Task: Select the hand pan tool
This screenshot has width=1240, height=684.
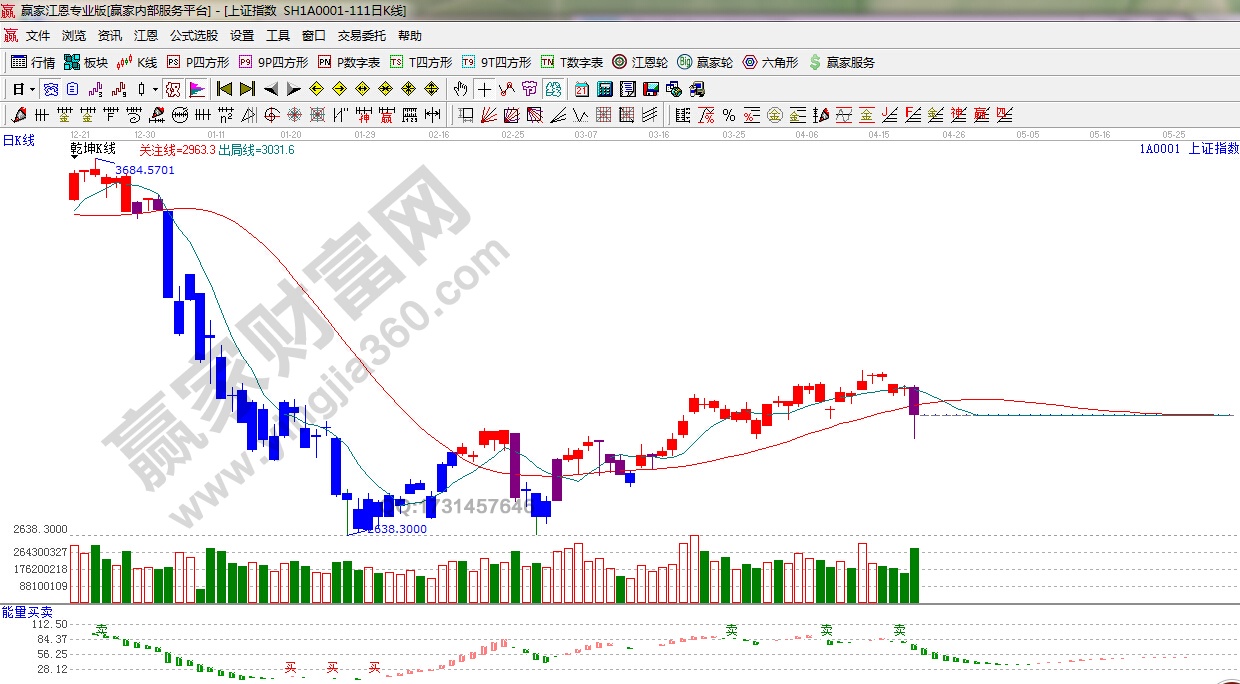Action: (461, 89)
